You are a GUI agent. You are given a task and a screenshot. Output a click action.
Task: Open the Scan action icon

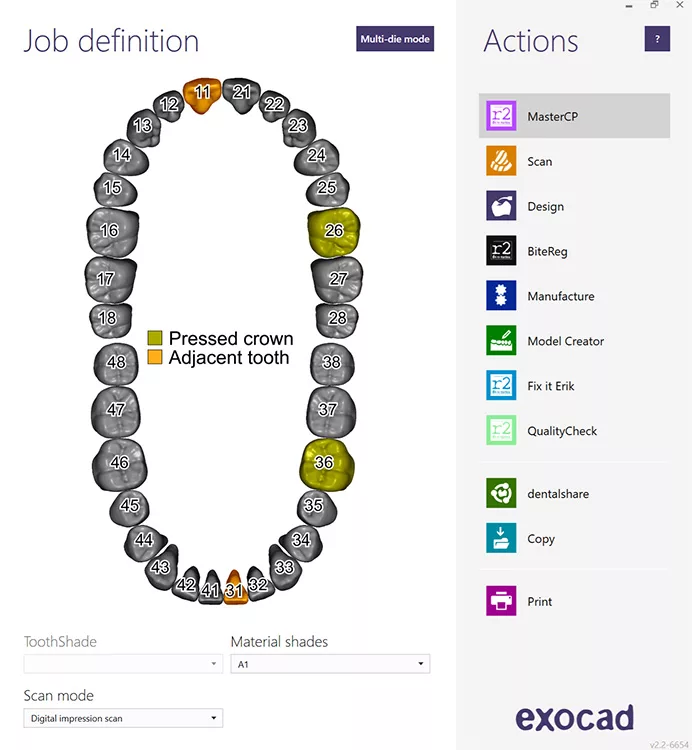501,161
